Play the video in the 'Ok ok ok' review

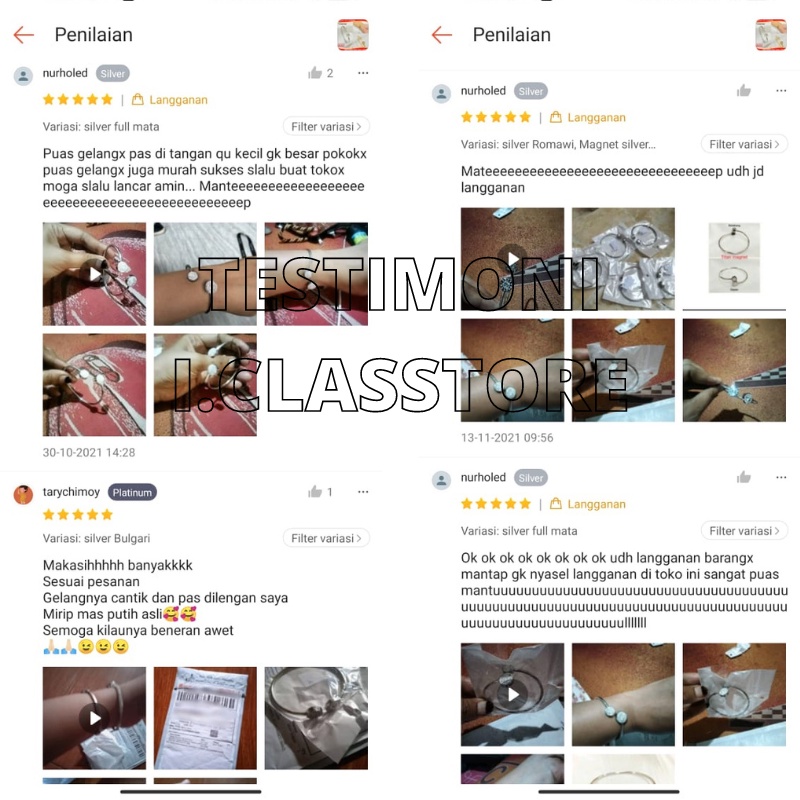(512, 694)
